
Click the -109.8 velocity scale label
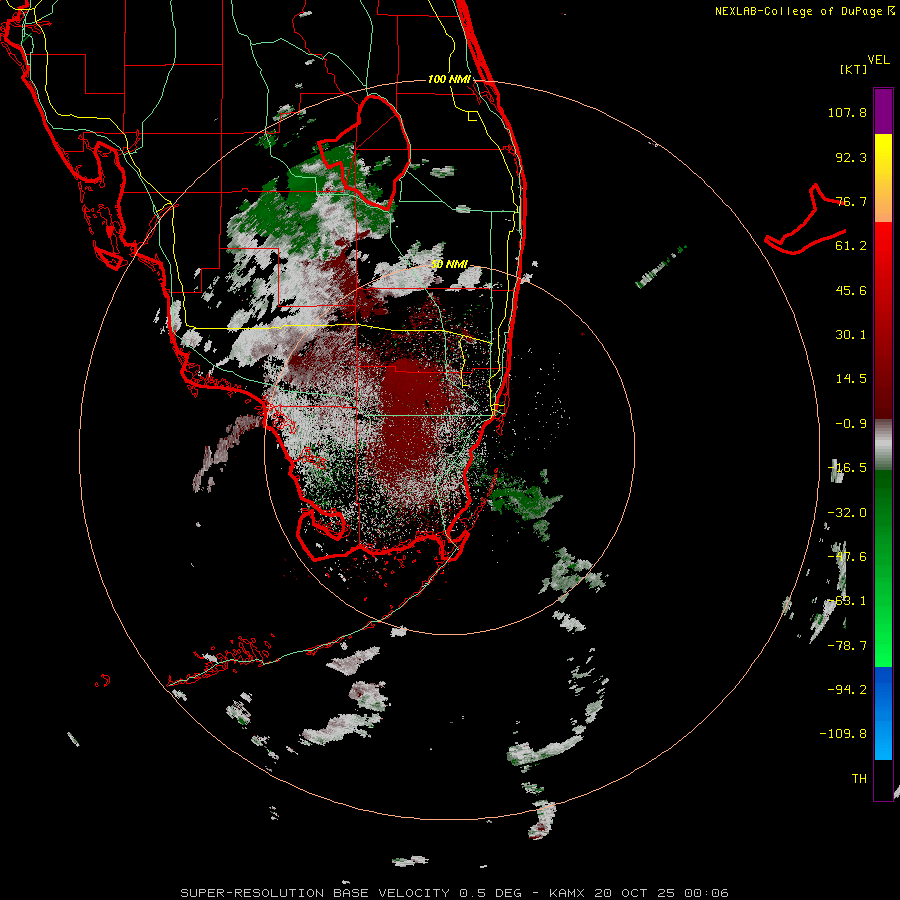point(843,734)
